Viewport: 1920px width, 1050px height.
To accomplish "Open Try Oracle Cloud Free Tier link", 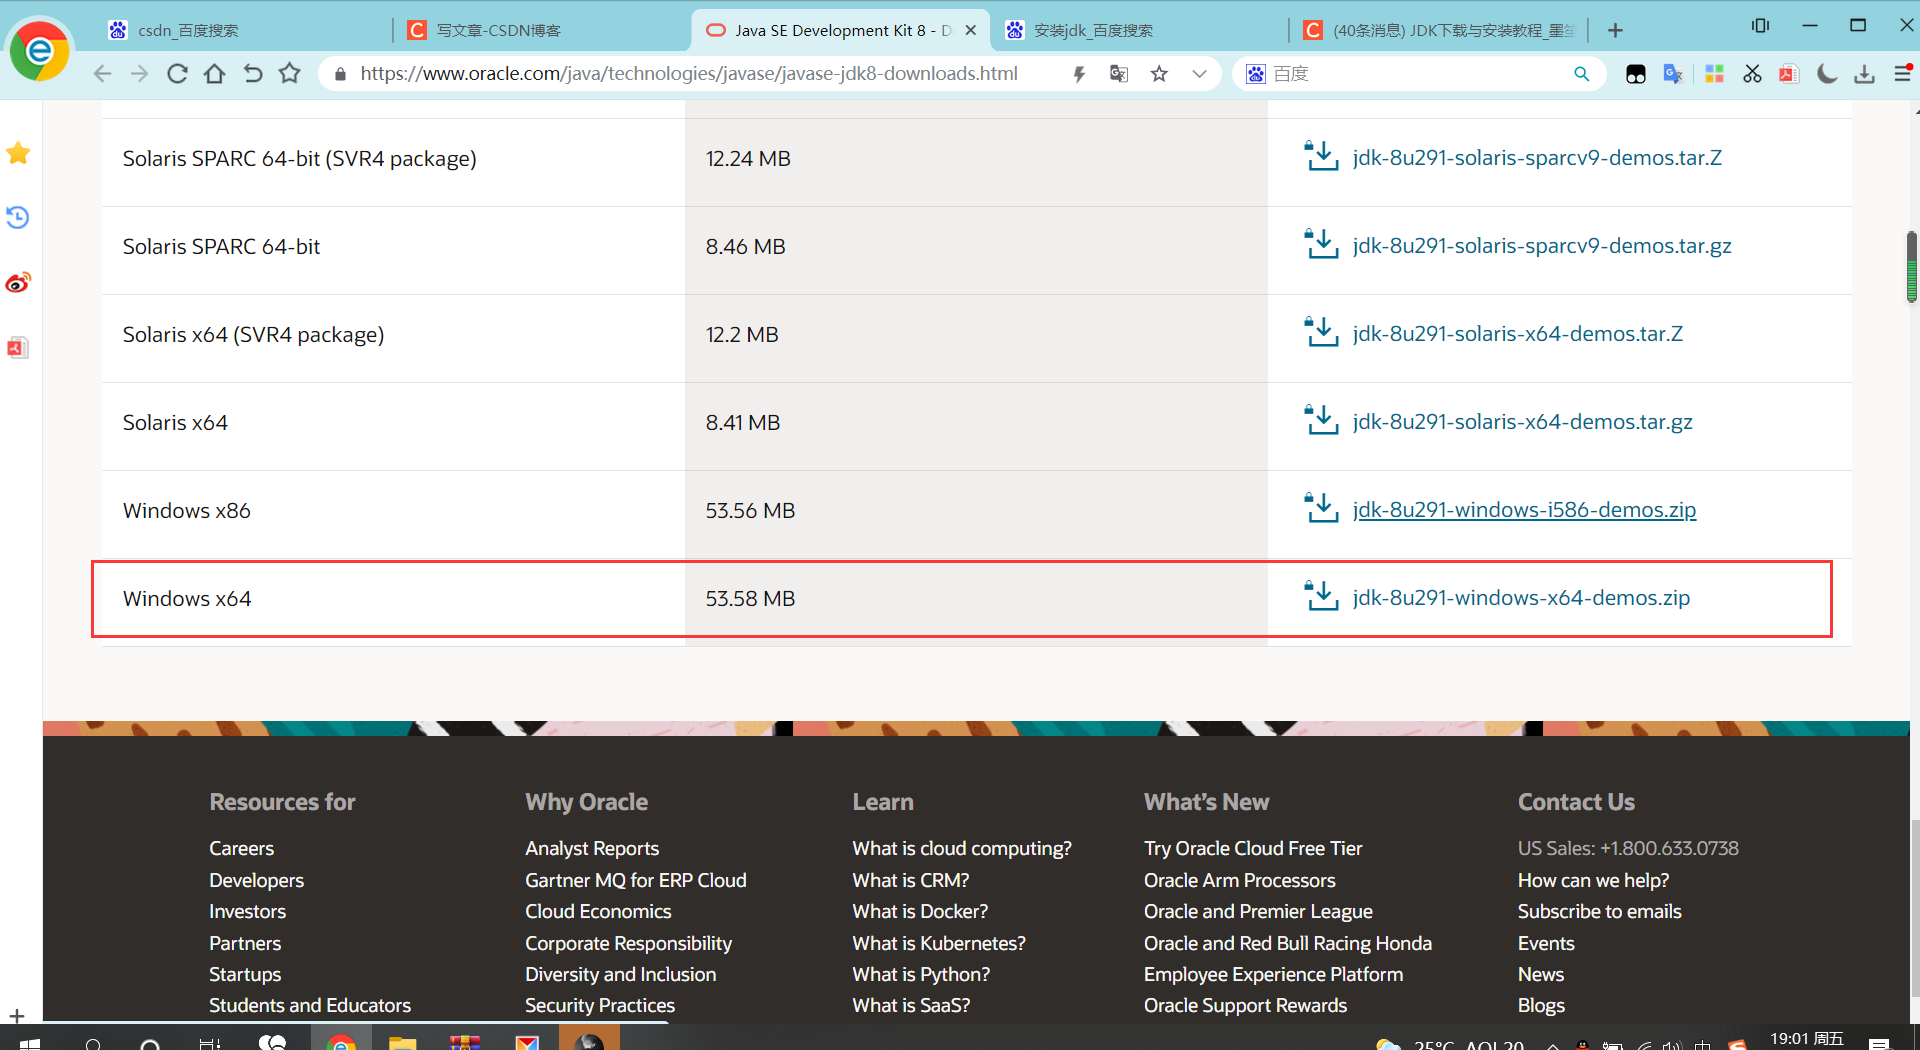I will (1253, 848).
